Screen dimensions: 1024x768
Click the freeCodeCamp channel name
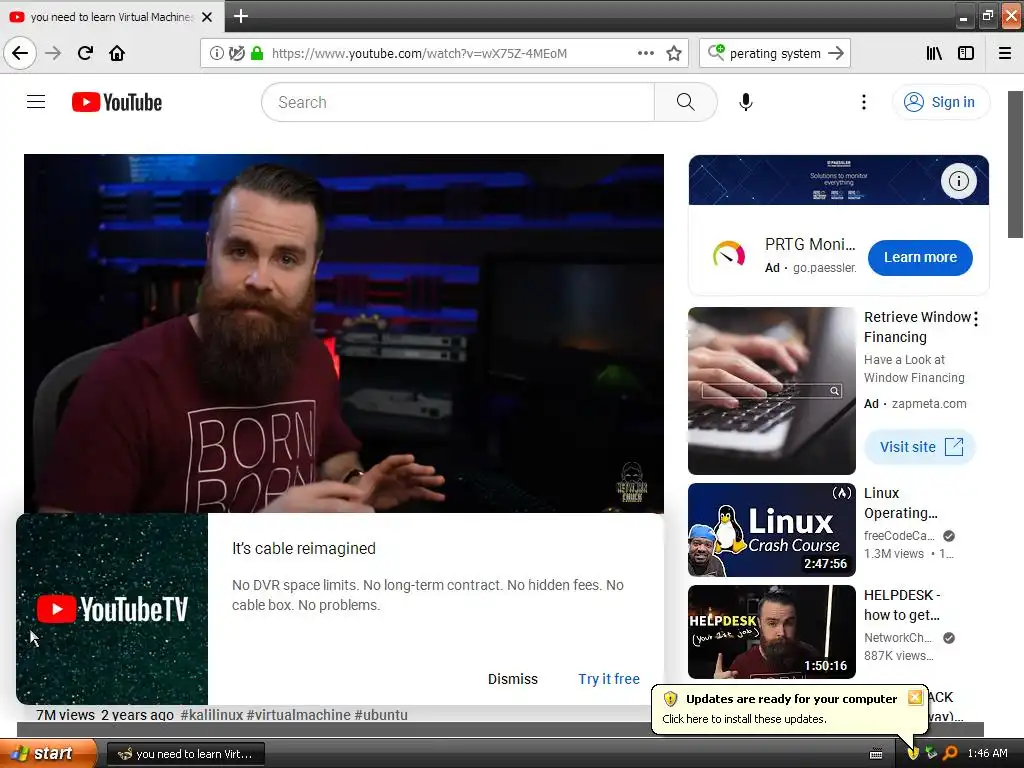click(x=899, y=536)
